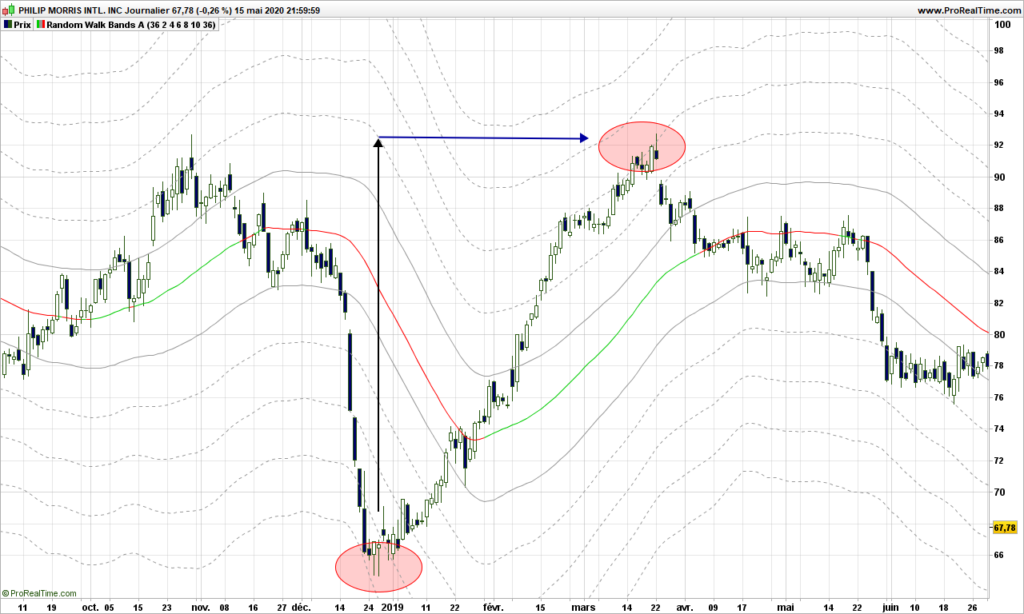This screenshot has width=1024, height=614.
Task: Select the 80 level on the price axis
Action: [999, 335]
